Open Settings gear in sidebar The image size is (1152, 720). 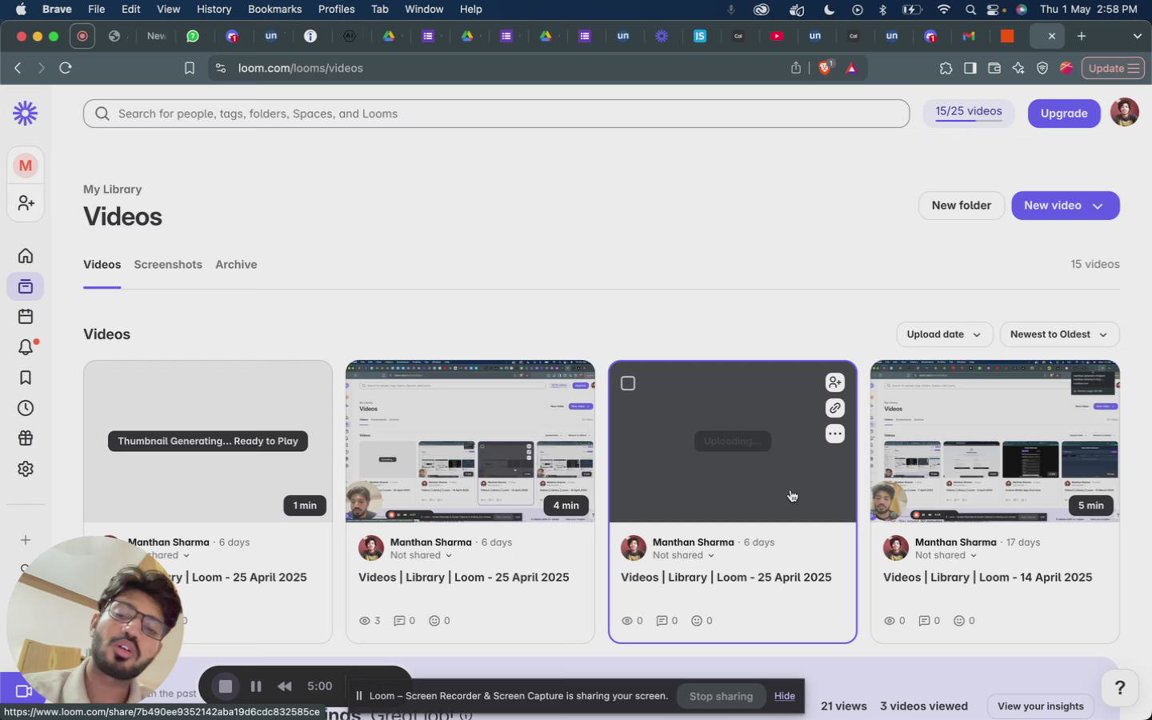coord(25,469)
